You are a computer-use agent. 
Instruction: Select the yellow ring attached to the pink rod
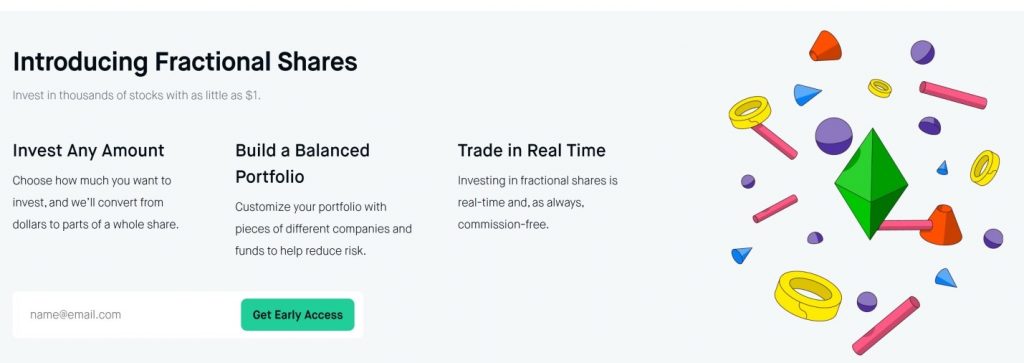point(750,112)
